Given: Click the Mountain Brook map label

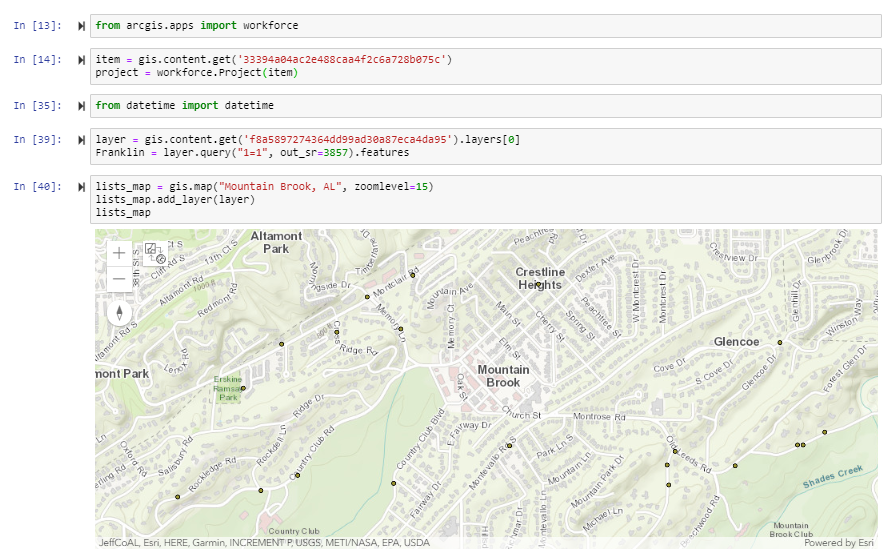Looking at the screenshot, I should pos(503,376).
